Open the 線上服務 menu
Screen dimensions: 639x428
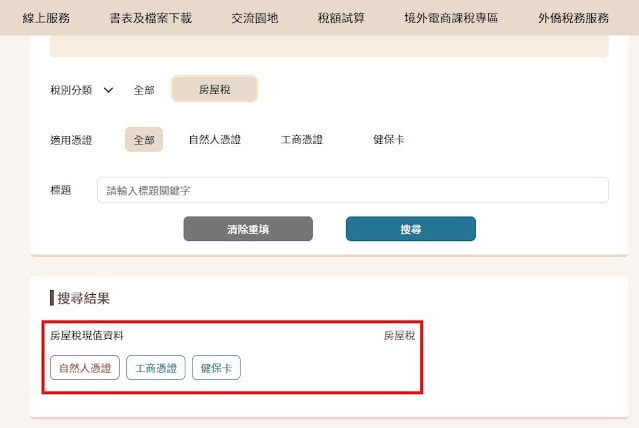click(x=46, y=18)
